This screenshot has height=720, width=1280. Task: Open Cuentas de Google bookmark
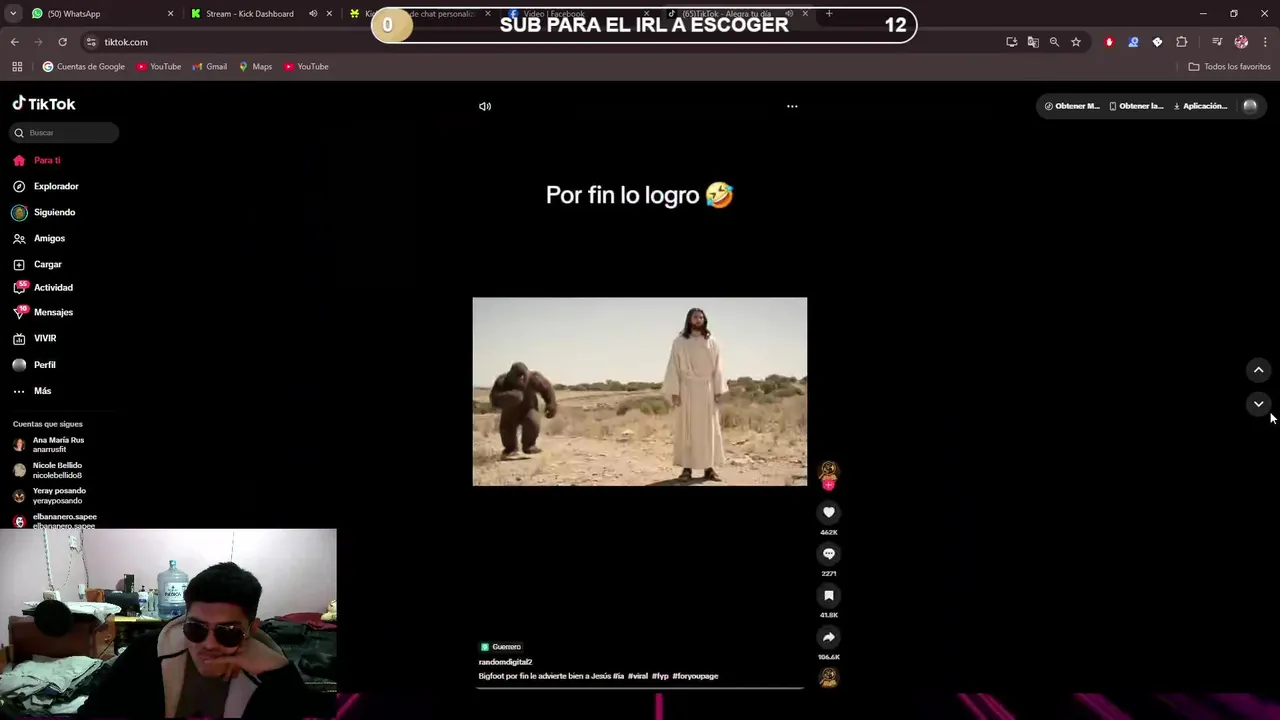click(x=84, y=67)
